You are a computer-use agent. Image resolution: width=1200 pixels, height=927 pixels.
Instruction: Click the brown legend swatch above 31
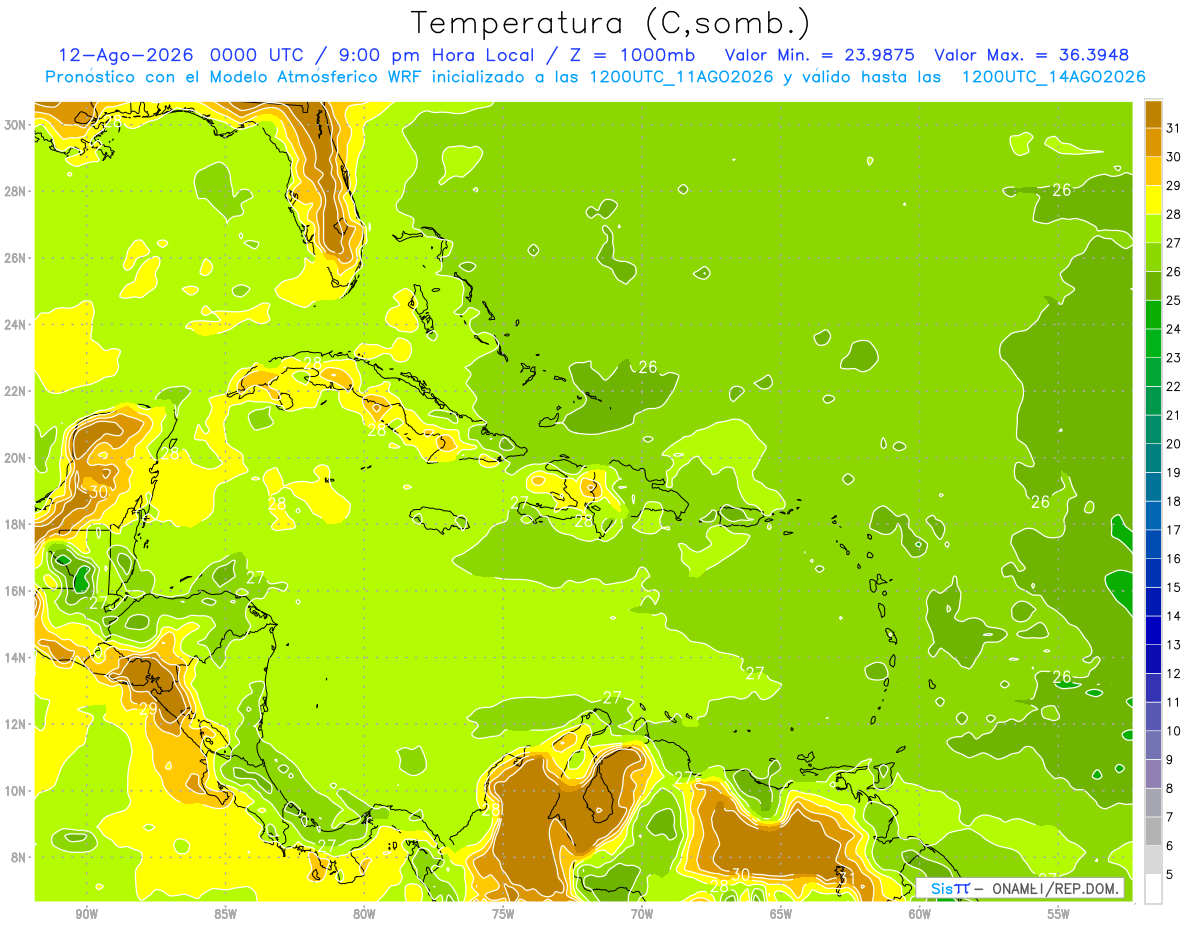coord(1153,114)
